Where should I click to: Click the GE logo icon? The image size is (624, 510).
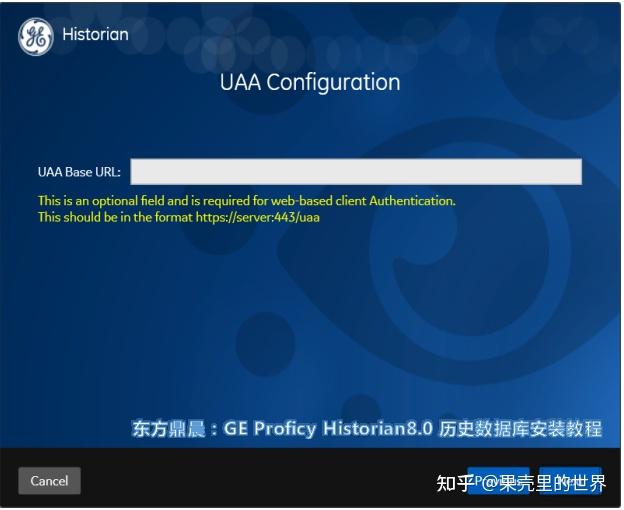pyautogui.click(x=36, y=36)
